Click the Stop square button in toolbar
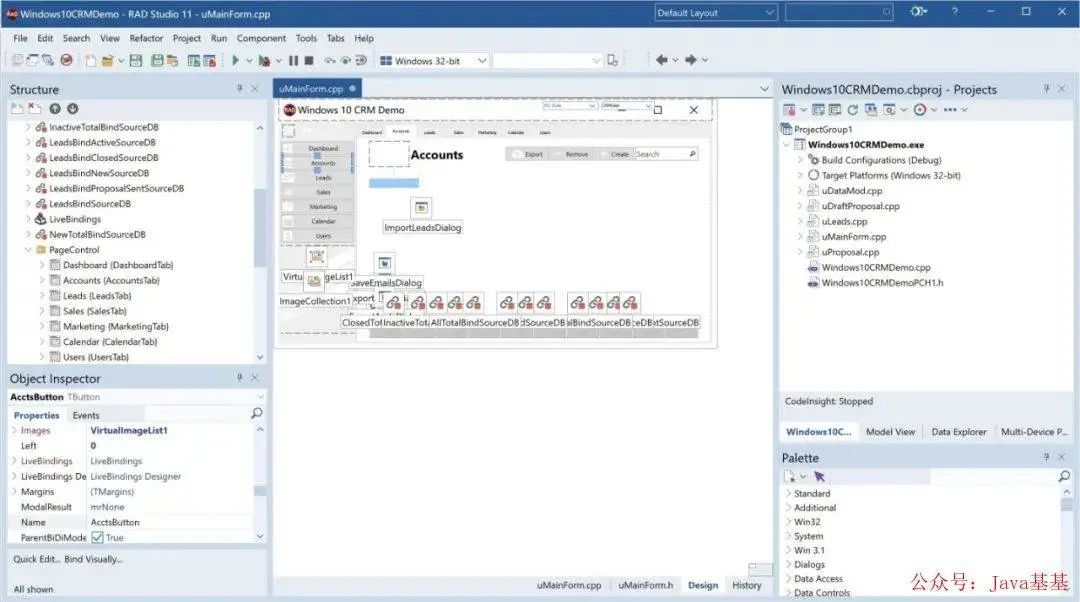The image size is (1080, 602). point(309,61)
